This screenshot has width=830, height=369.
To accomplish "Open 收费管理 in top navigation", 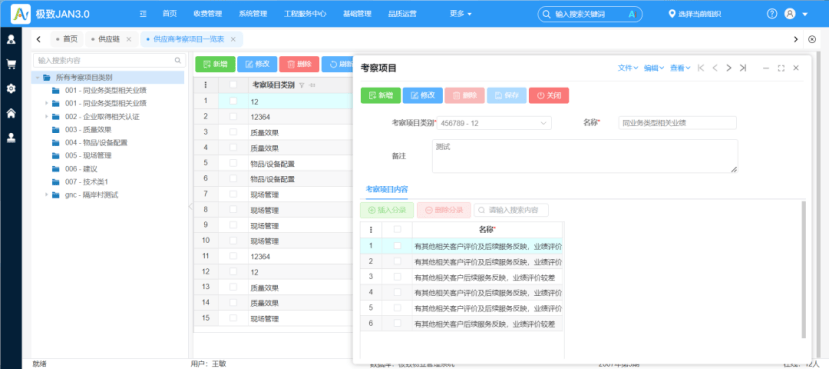I will pyautogui.click(x=208, y=14).
